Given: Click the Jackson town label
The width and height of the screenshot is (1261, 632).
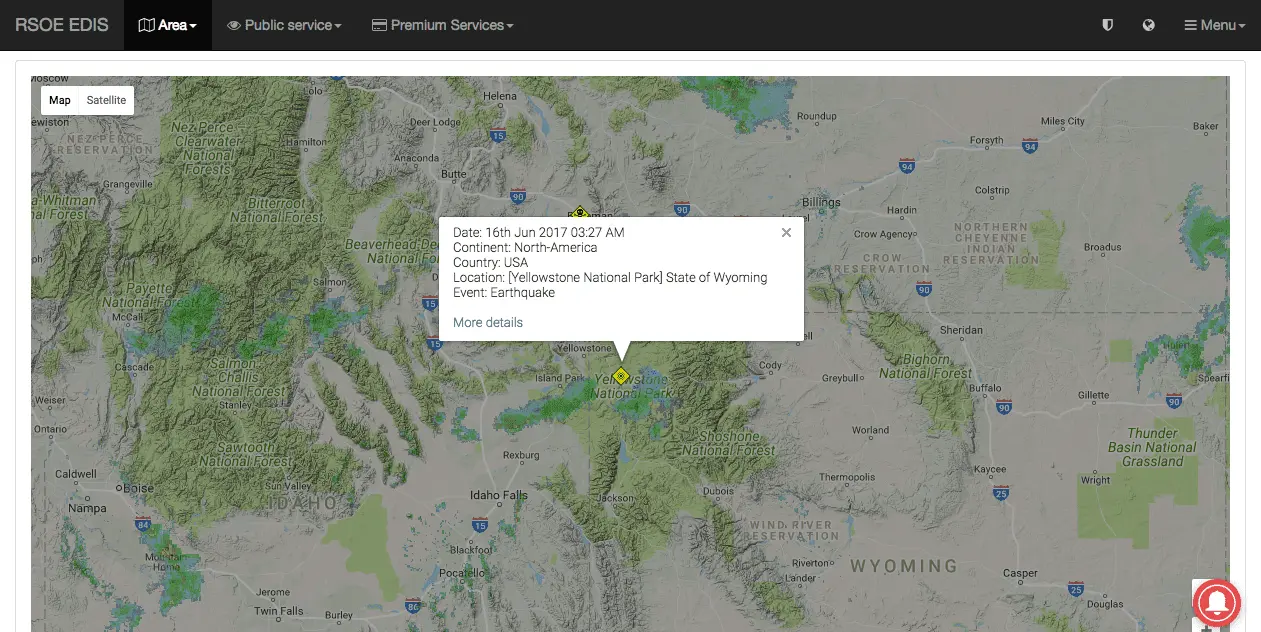Looking at the screenshot, I should (616, 498).
